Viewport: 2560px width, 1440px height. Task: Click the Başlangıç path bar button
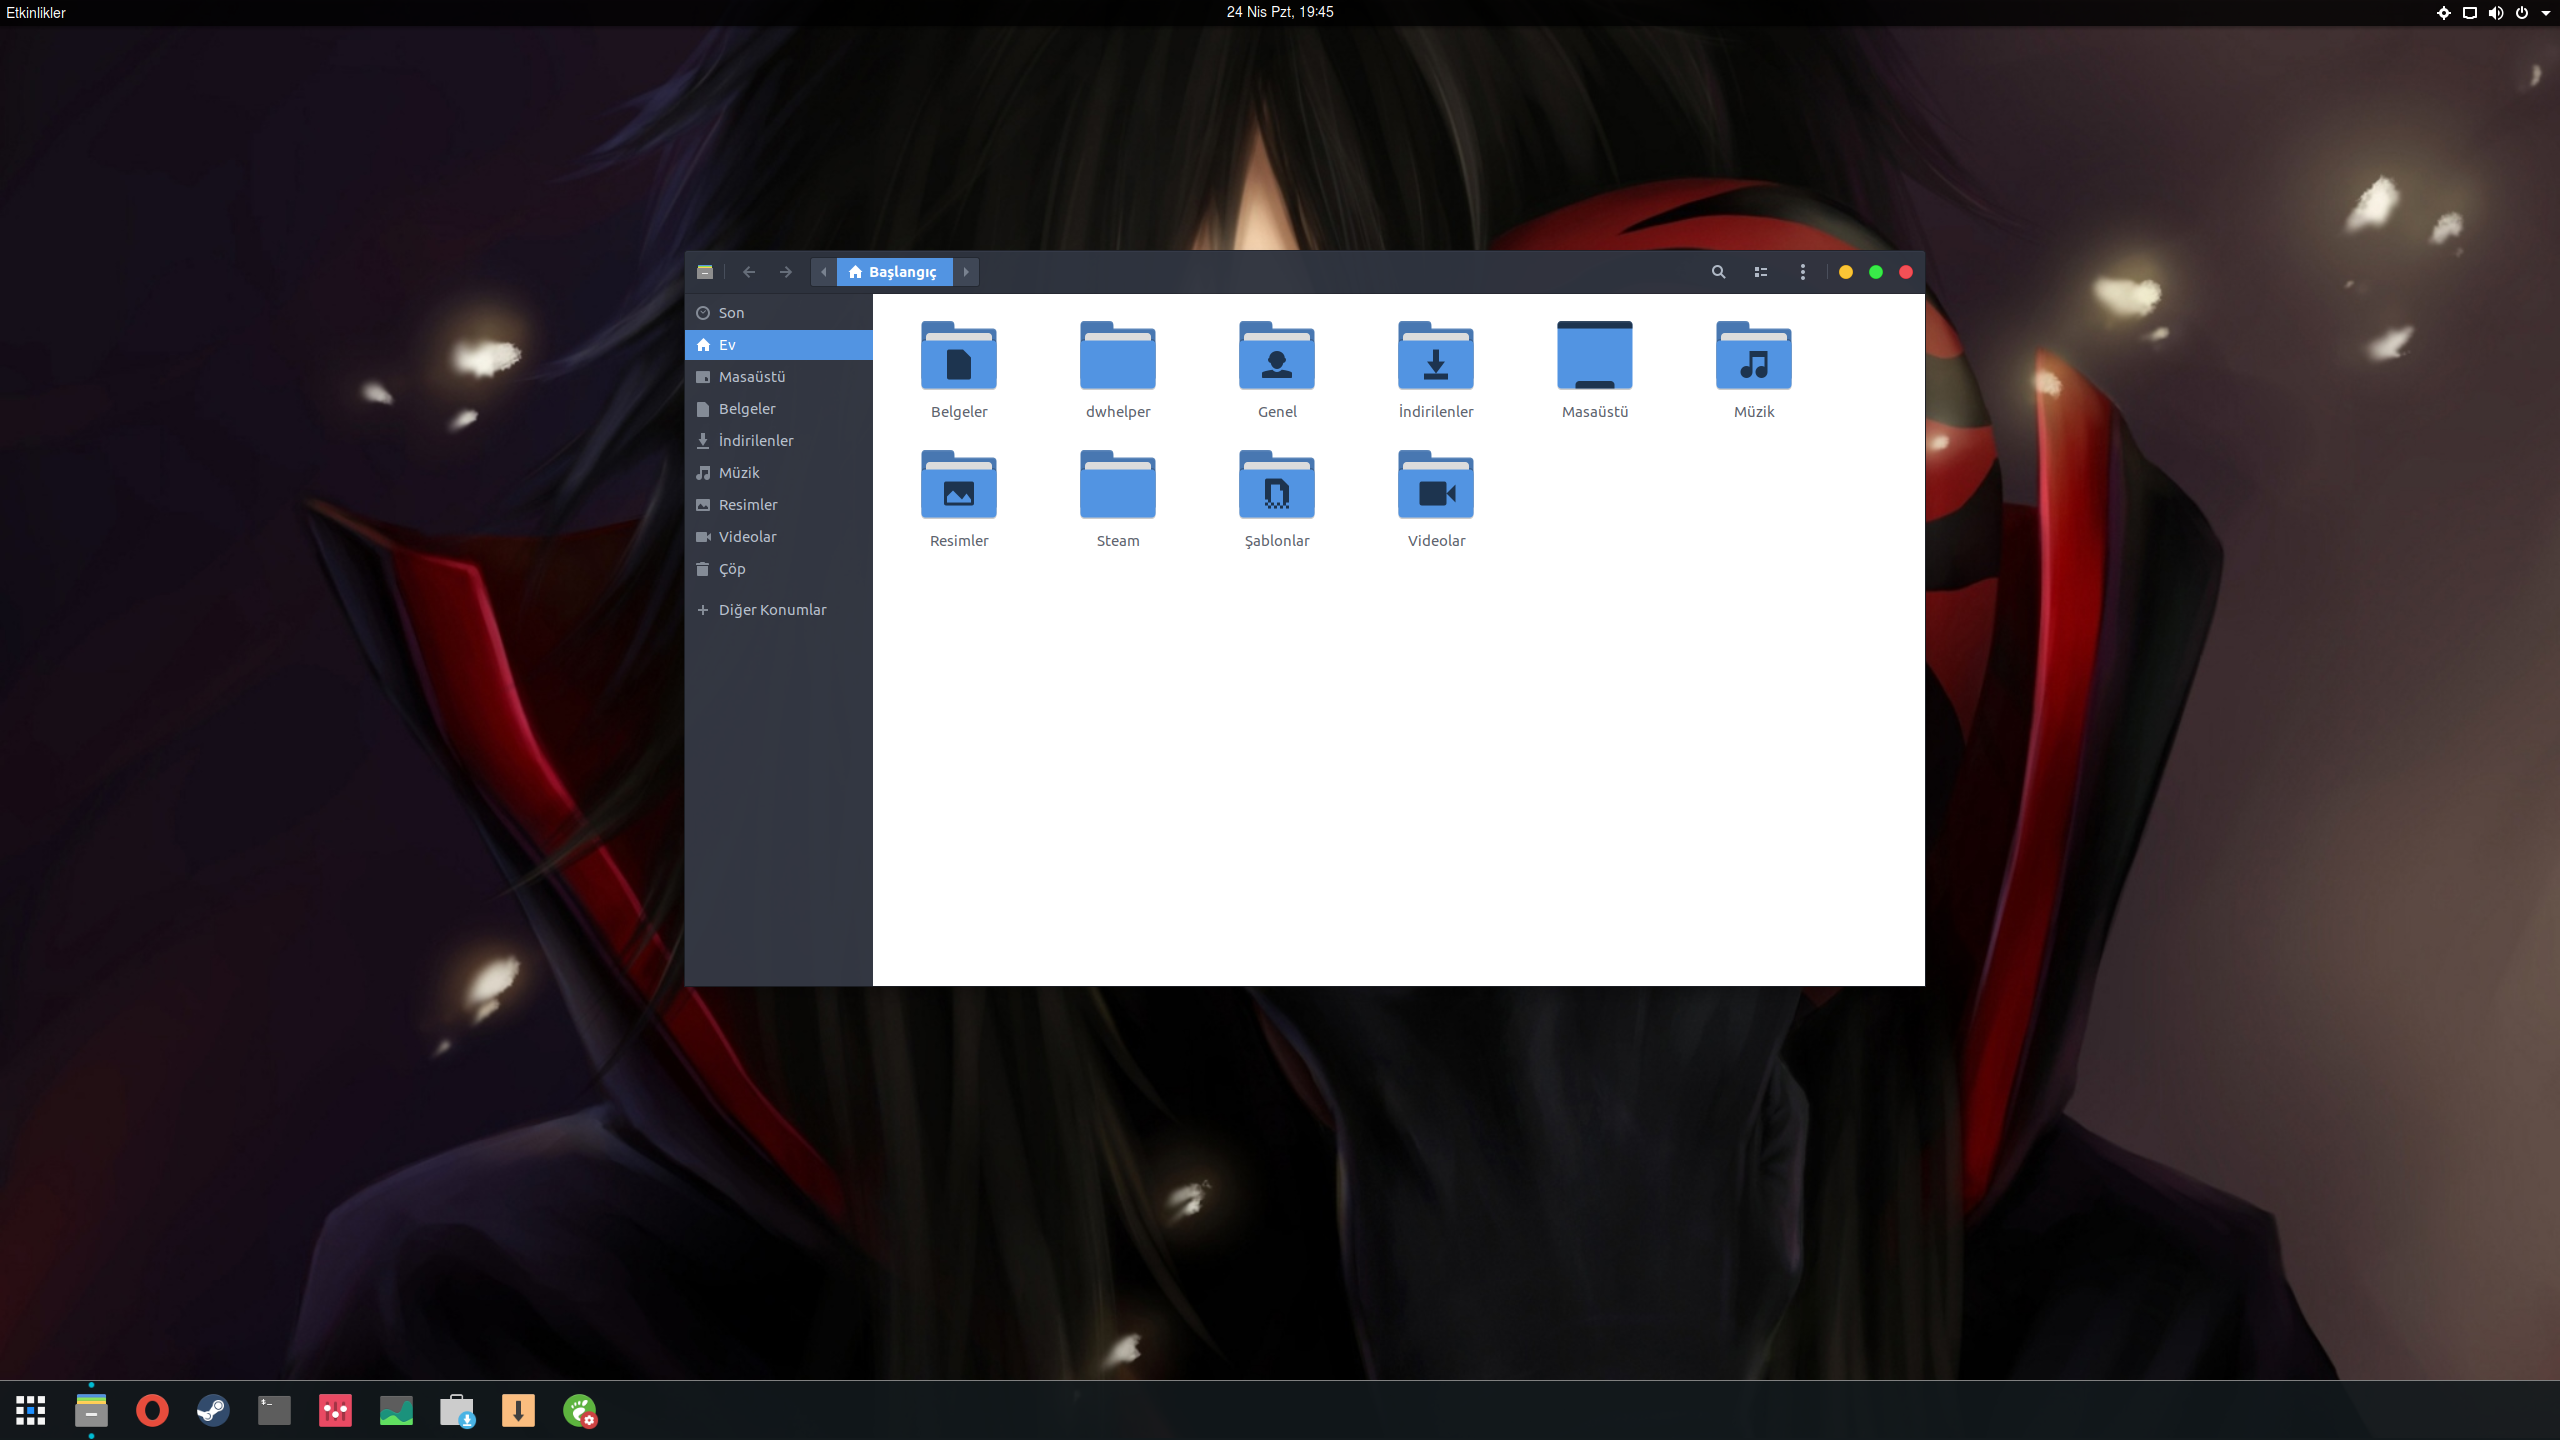point(894,272)
